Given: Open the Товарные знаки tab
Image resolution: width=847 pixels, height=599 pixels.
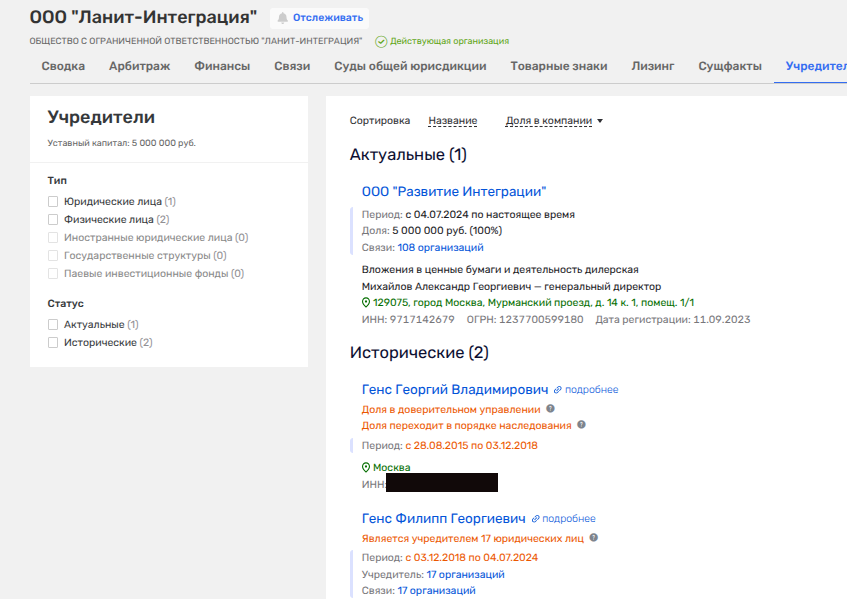Looking at the screenshot, I should click(x=558, y=66).
